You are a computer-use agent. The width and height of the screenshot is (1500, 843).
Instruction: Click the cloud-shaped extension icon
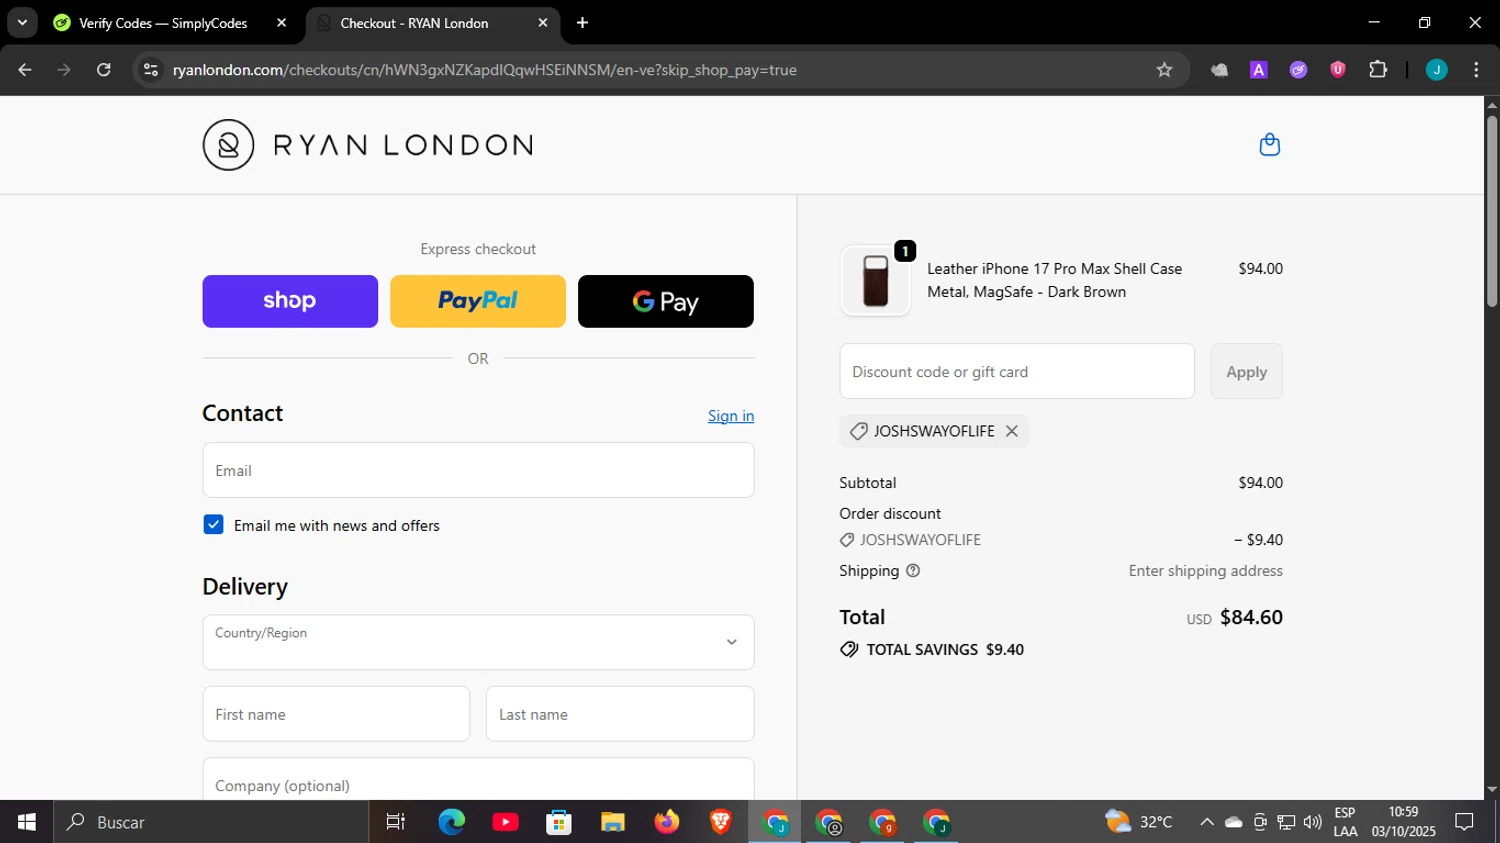click(1219, 70)
